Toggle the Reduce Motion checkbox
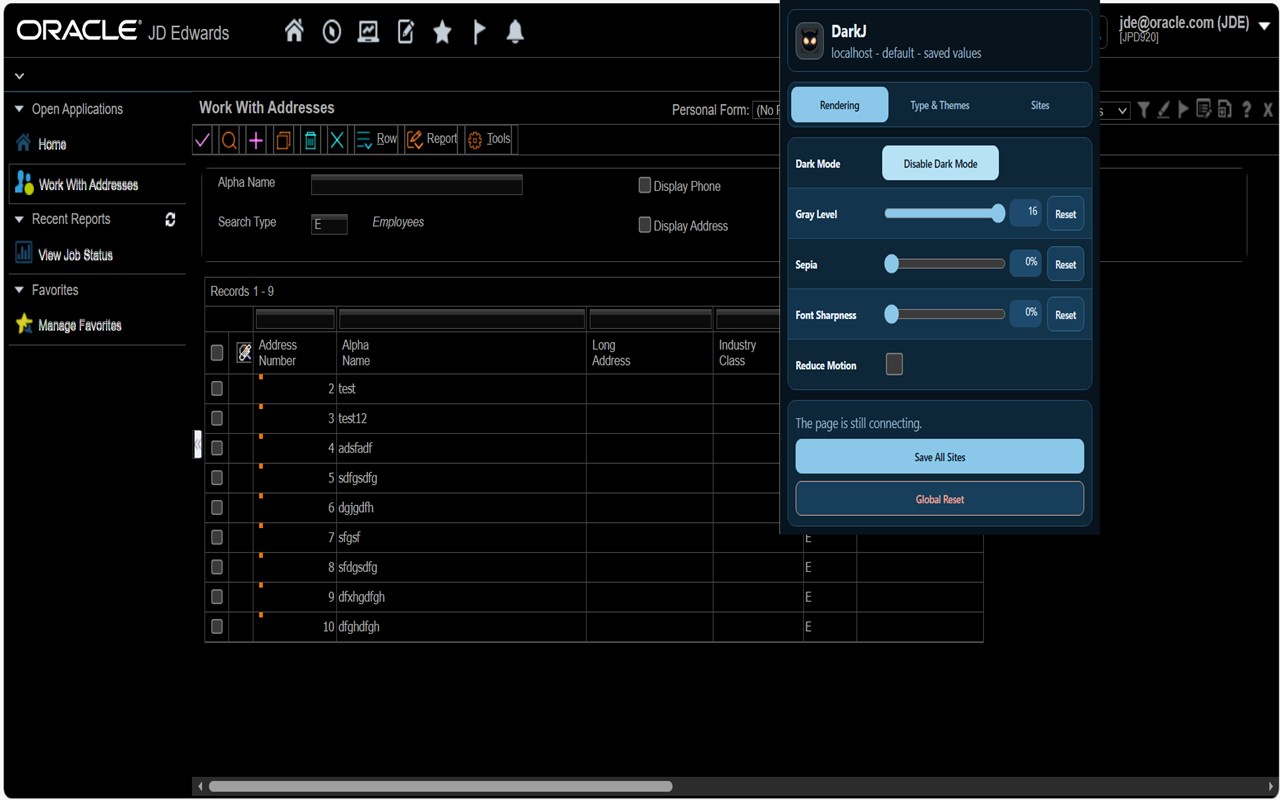 [894, 364]
